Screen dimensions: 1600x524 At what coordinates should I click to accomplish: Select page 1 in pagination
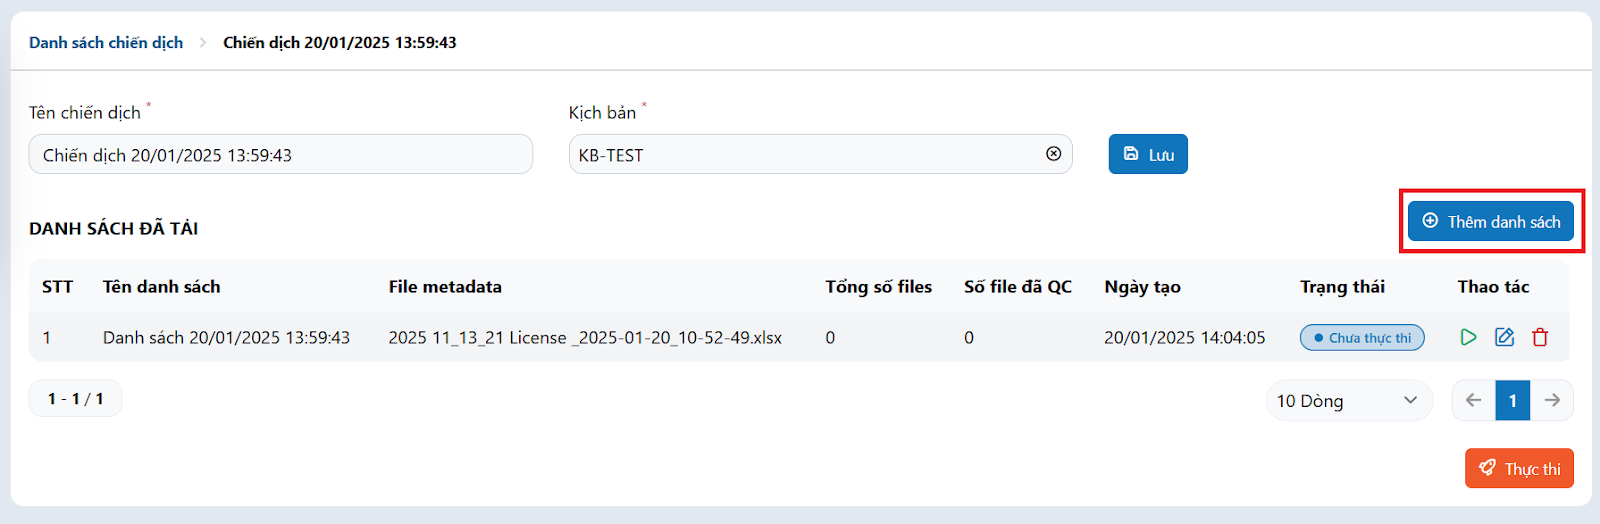(x=1513, y=400)
